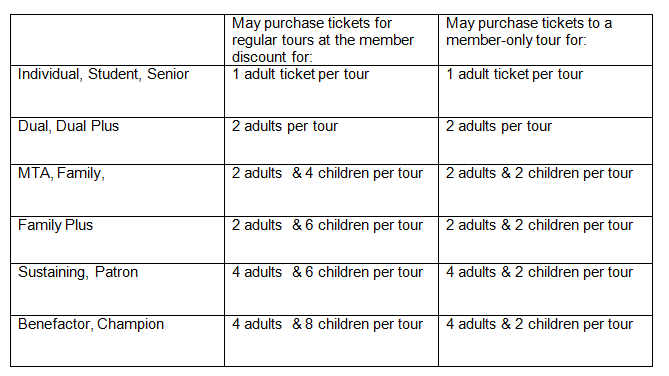Select the 'Benefactor, Champion' row label
The height and width of the screenshot is (376, 669).
click(x=91, y=324)
